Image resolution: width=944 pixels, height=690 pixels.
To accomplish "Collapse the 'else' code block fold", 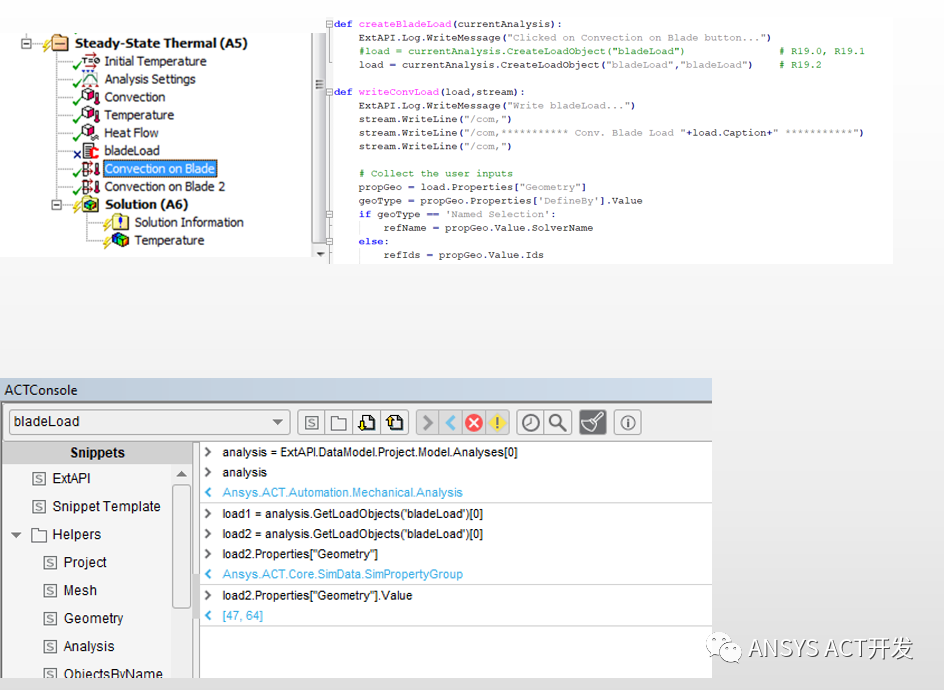I will tap(329, 241).
